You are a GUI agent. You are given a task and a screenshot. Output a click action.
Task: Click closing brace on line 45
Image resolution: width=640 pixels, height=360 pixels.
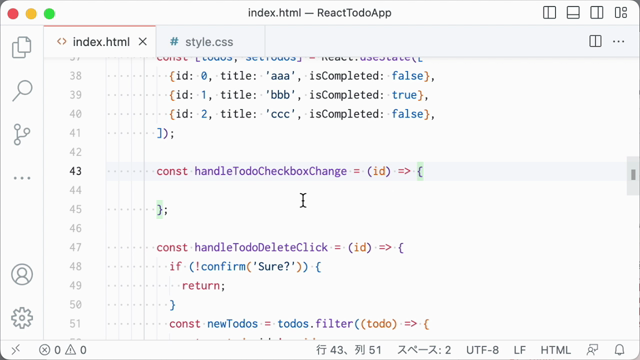pos(160,209)
